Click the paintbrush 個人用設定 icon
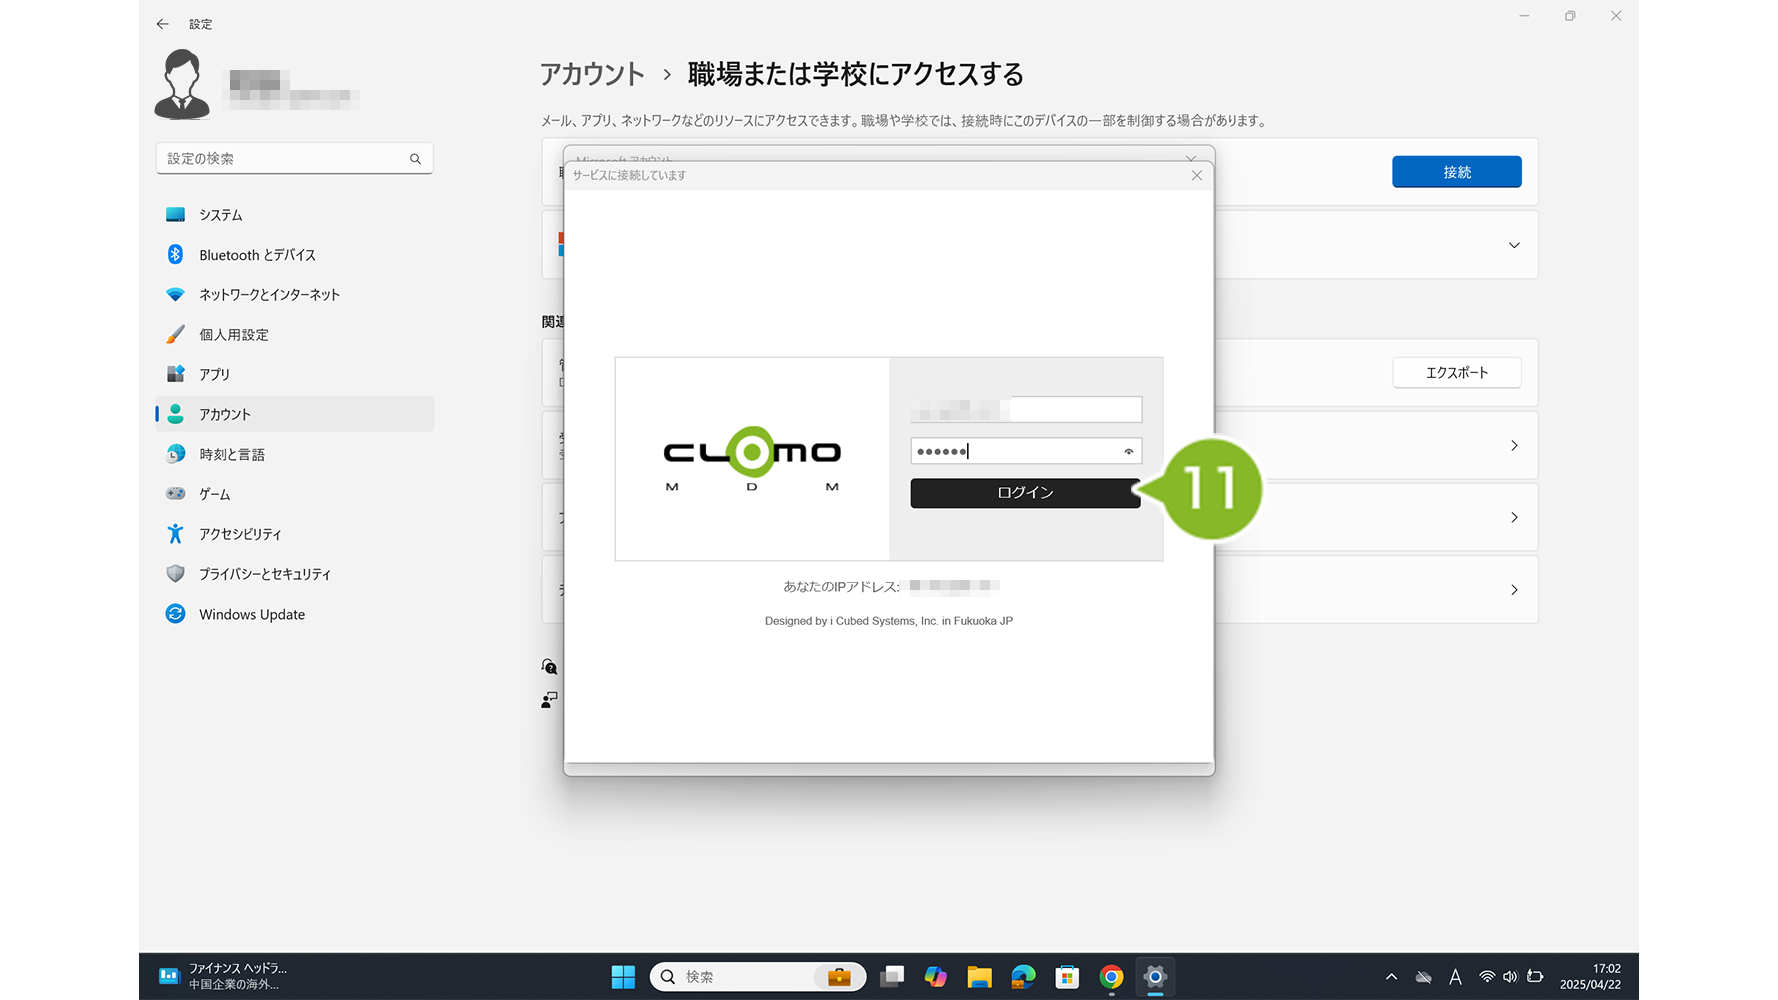 coord(175,334)
